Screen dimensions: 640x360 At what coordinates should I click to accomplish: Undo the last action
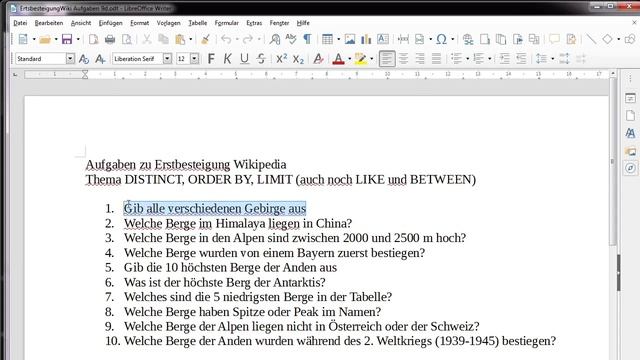pyautogui.click(x=226, y=39)
